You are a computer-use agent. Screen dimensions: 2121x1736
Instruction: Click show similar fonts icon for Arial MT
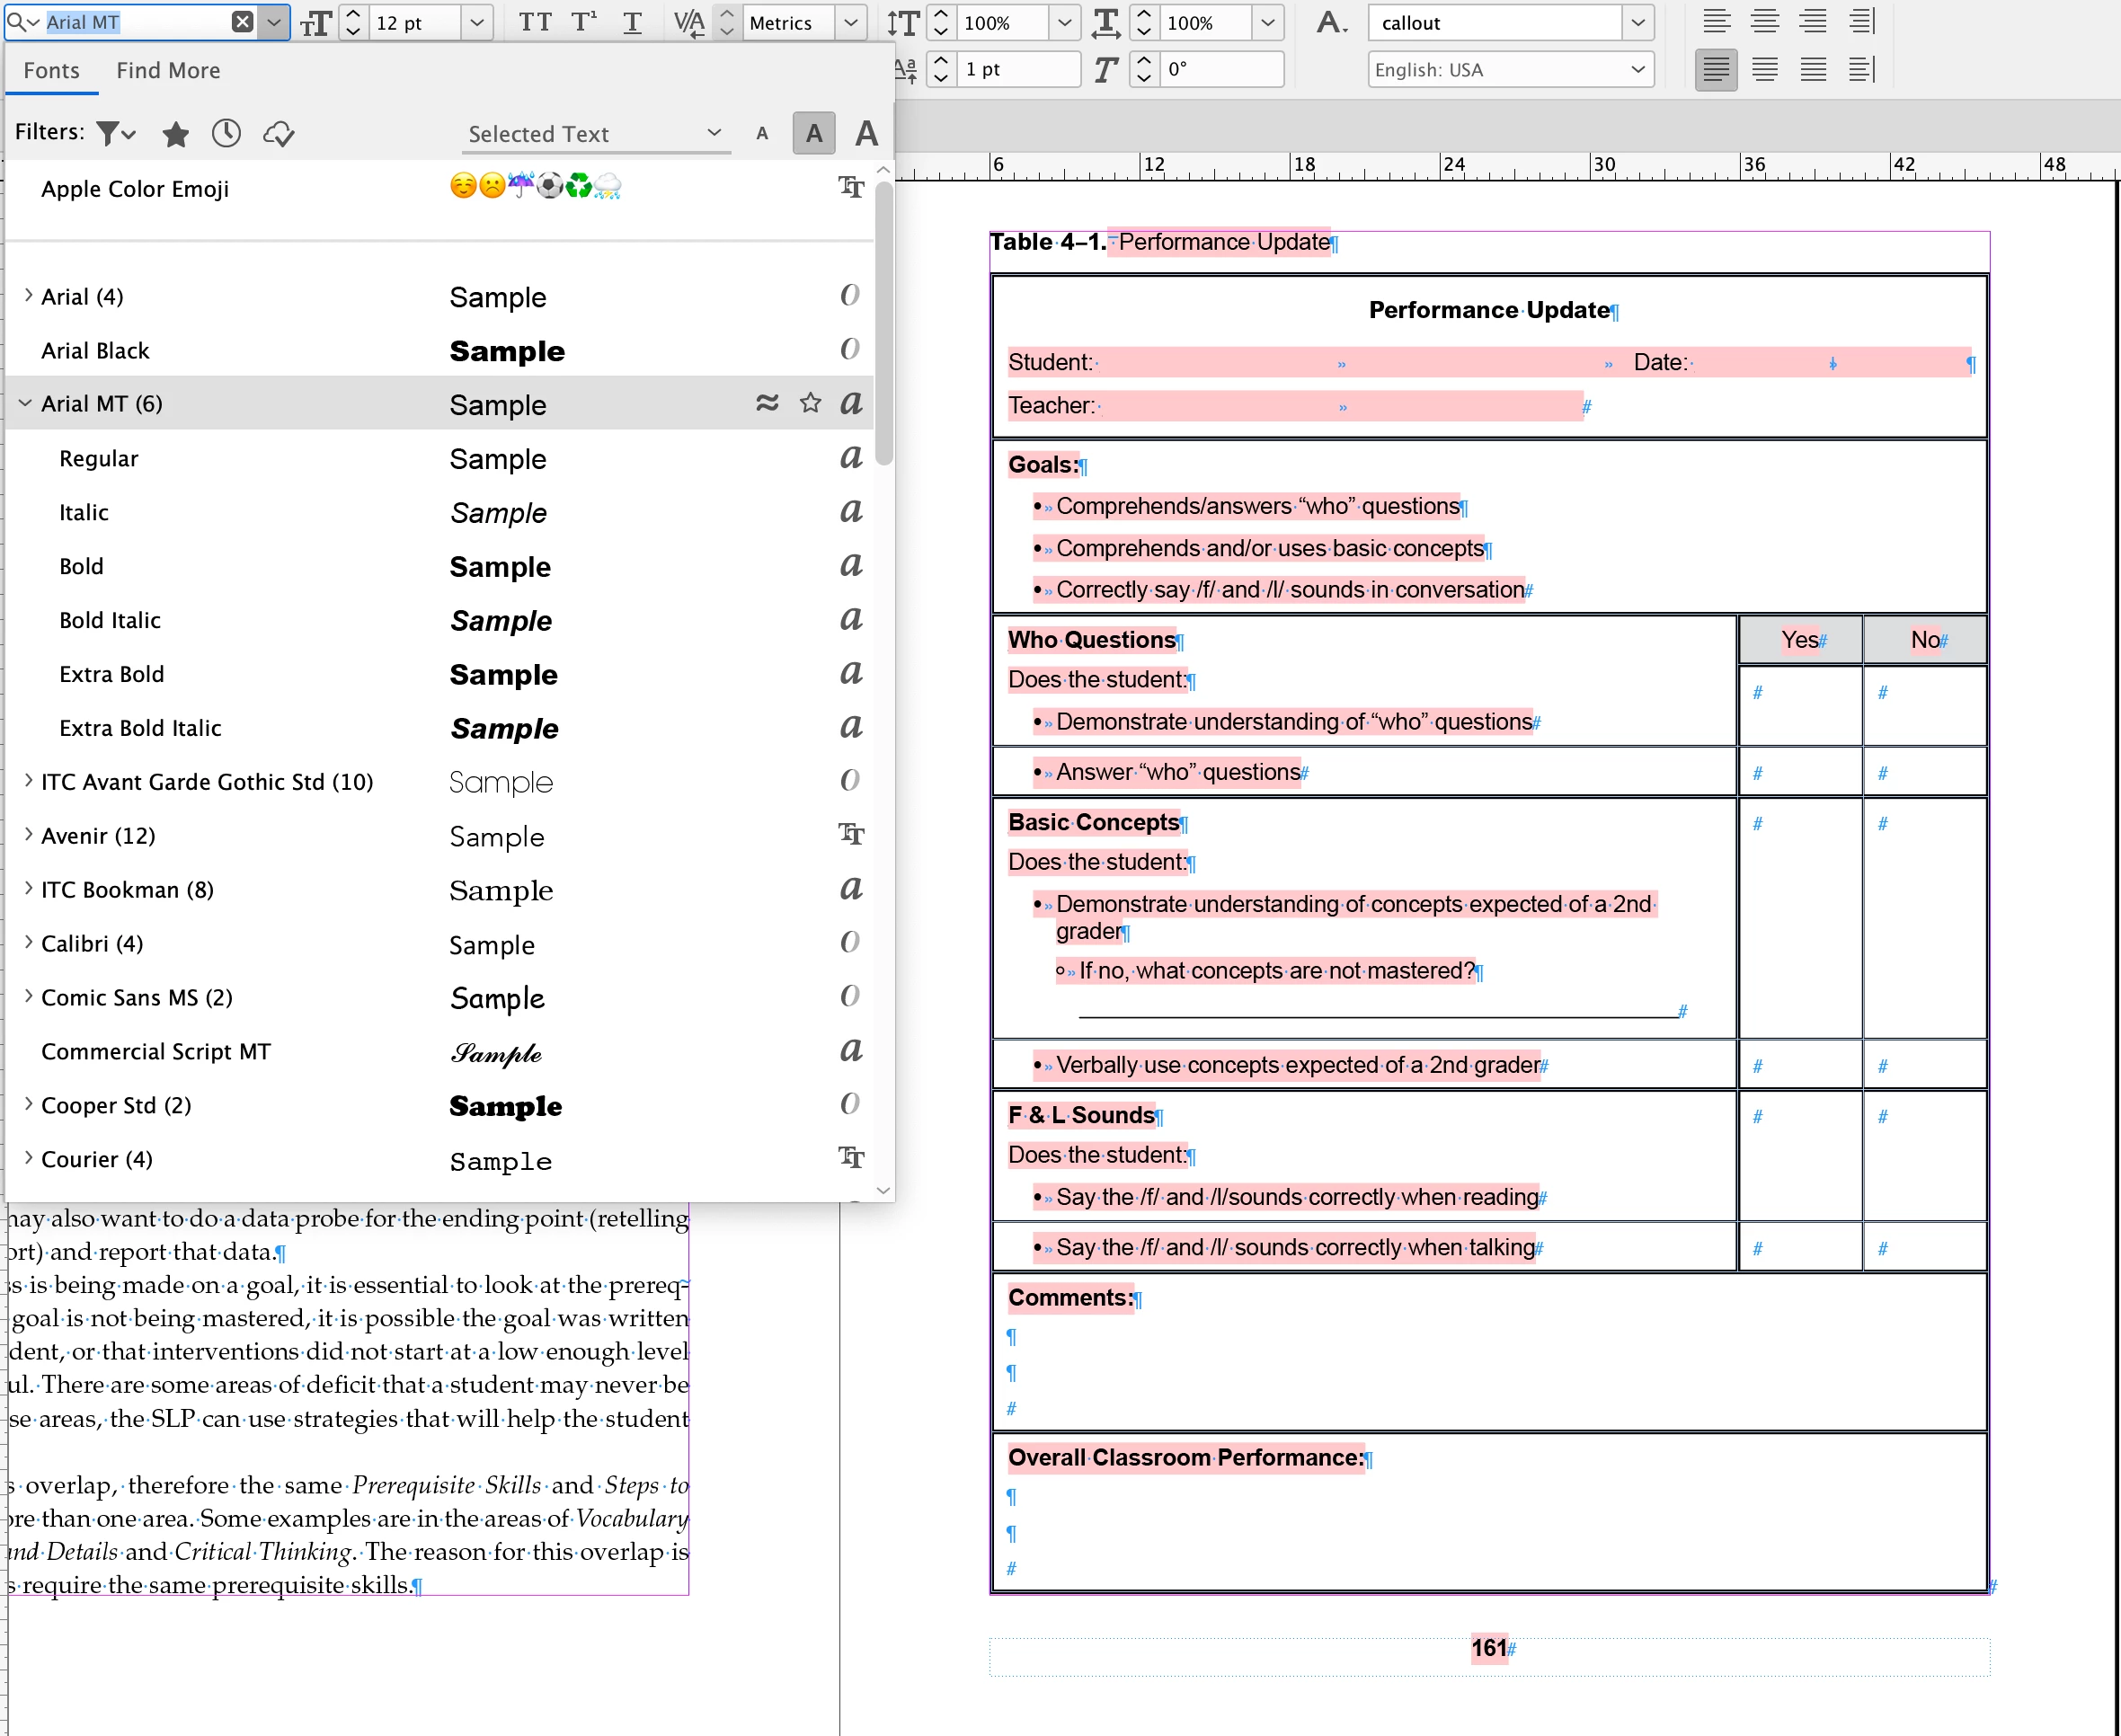pos(767,403)
